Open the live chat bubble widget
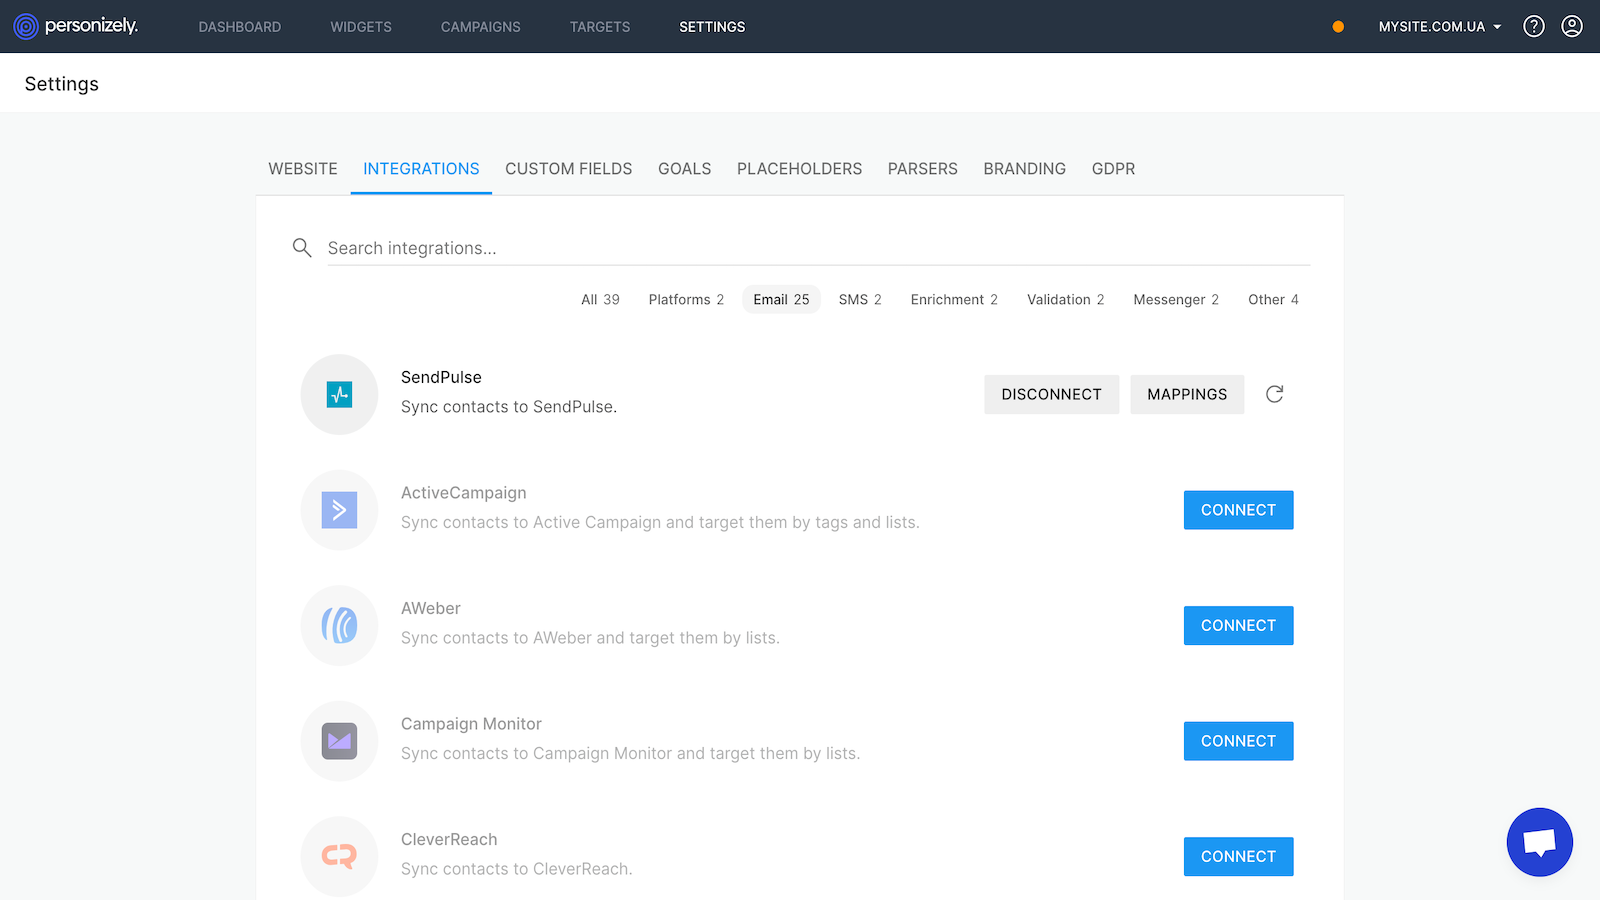 (x=1539, y=842)
